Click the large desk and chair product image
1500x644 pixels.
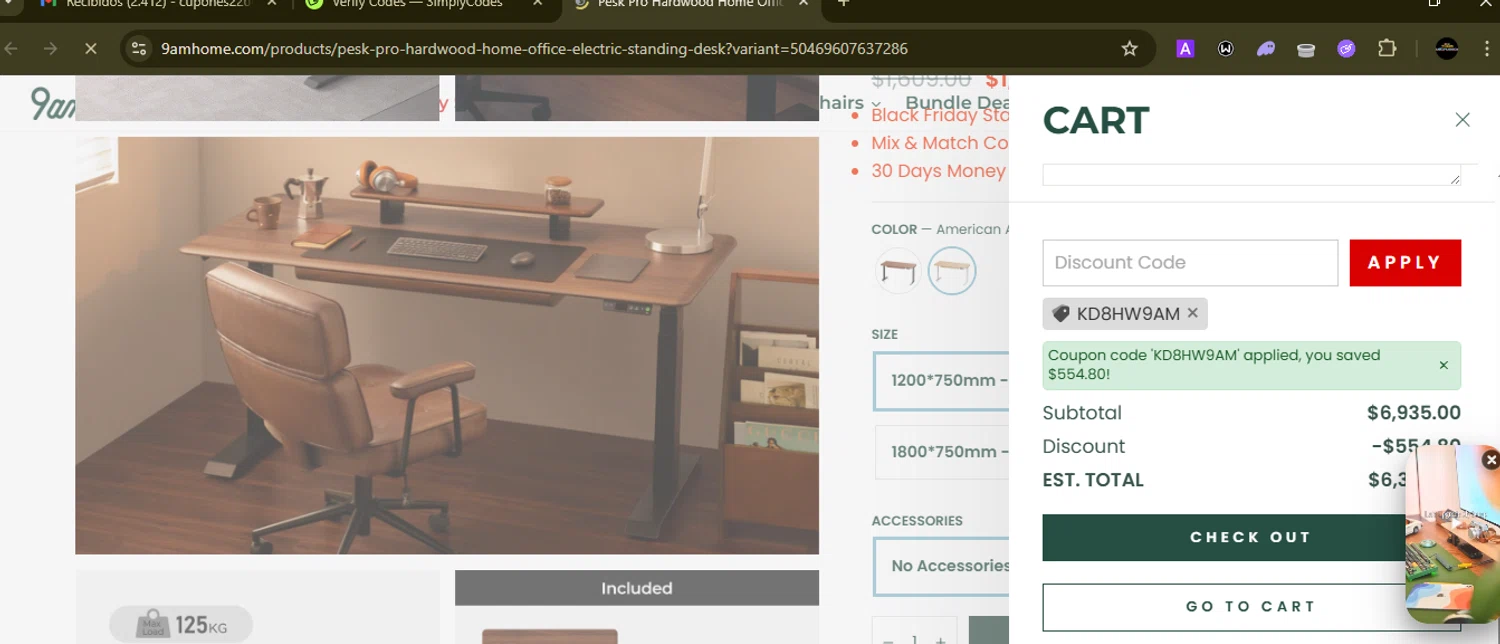click(447, 345)
